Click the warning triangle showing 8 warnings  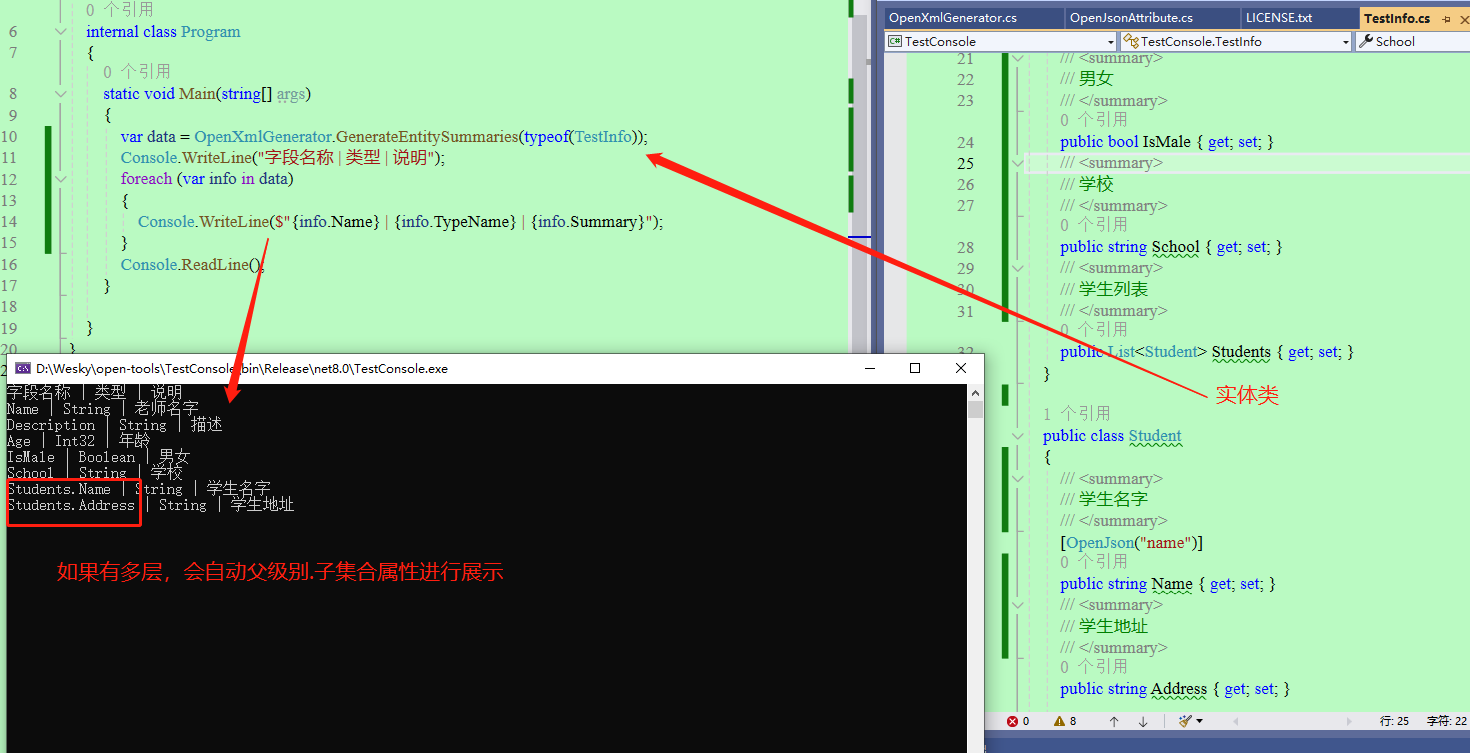click(x=1057, y=721)
